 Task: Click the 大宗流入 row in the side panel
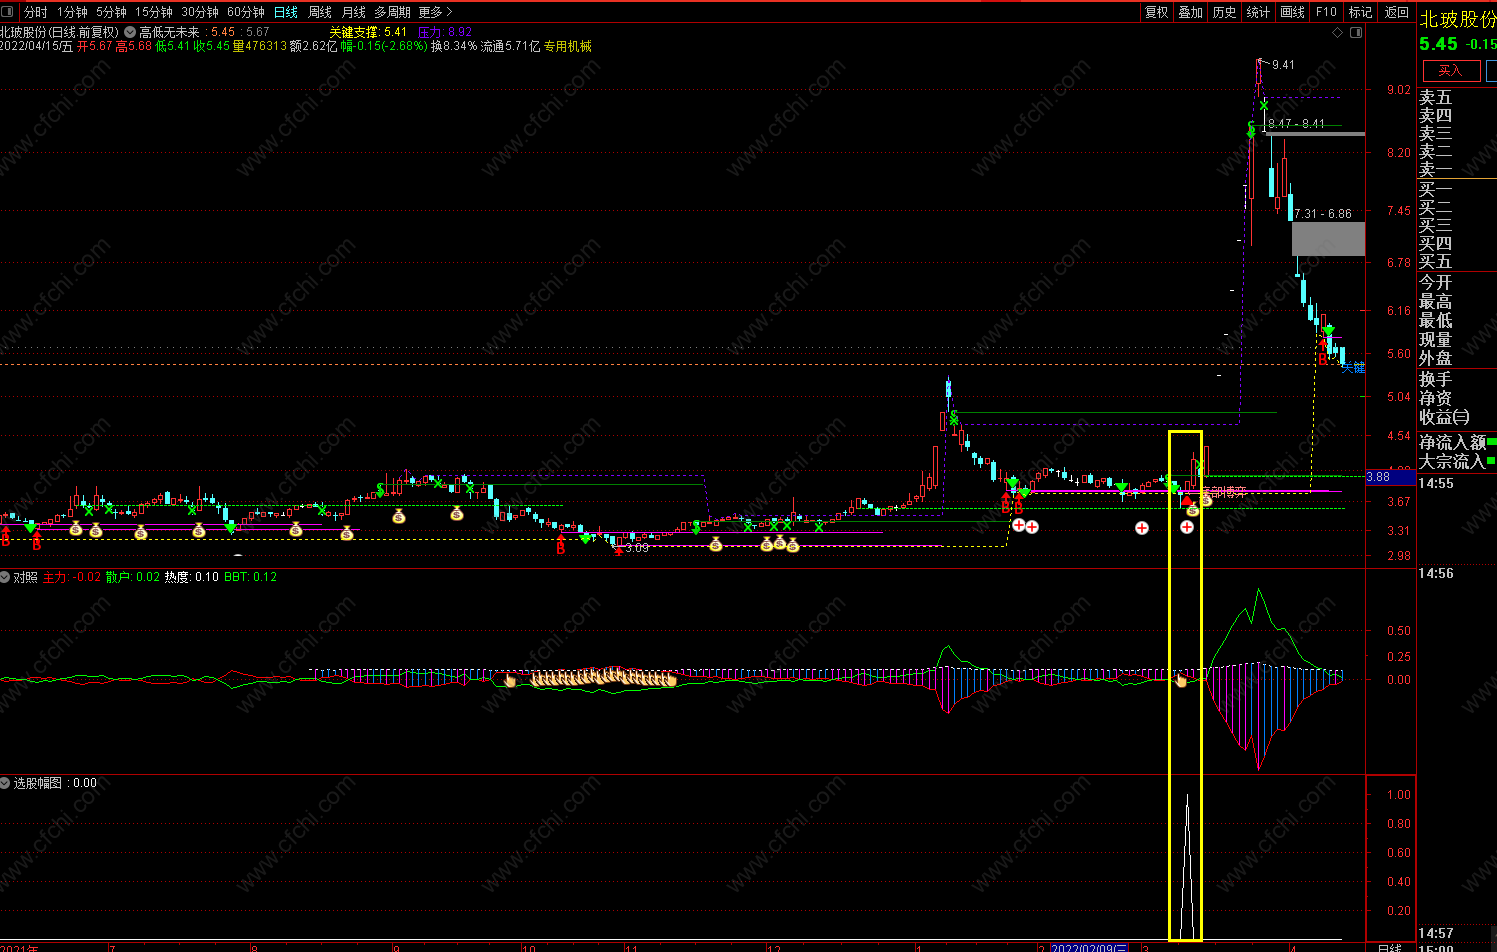[x=1457, y=461]
